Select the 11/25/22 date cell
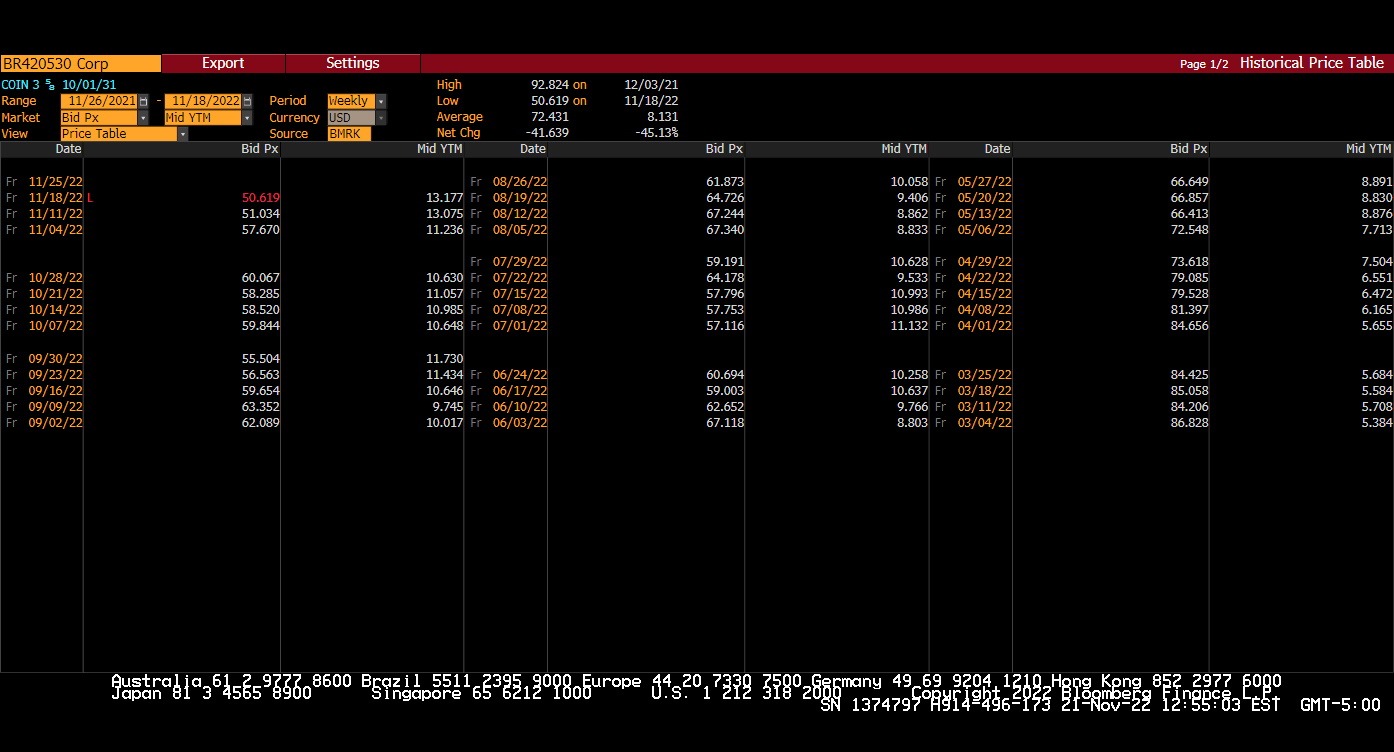The width and height of the screenshot is (1394, 752). click(56, 182)
